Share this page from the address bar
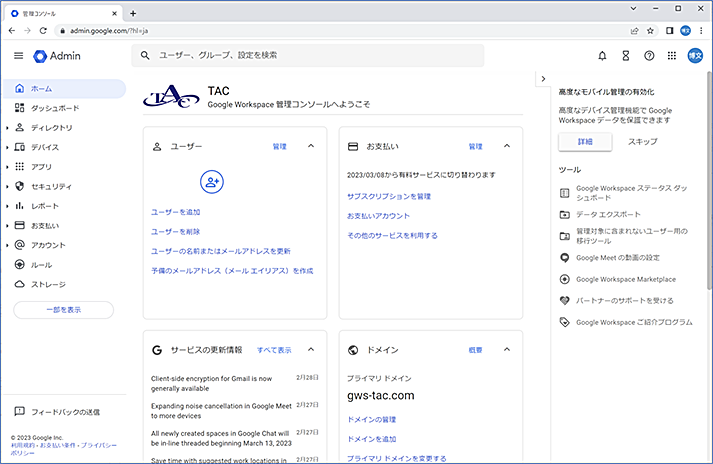This screenshot has width=713, height=464. [x=634, y=31]
